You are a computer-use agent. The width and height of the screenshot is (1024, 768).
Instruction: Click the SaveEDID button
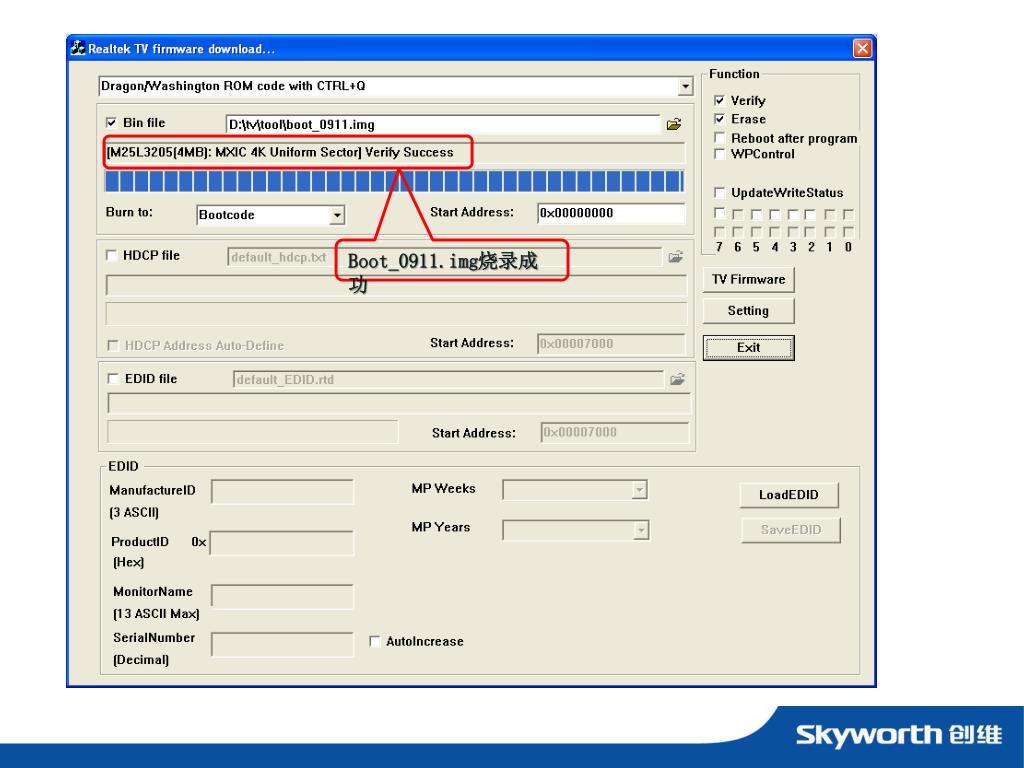coord(791,530)
